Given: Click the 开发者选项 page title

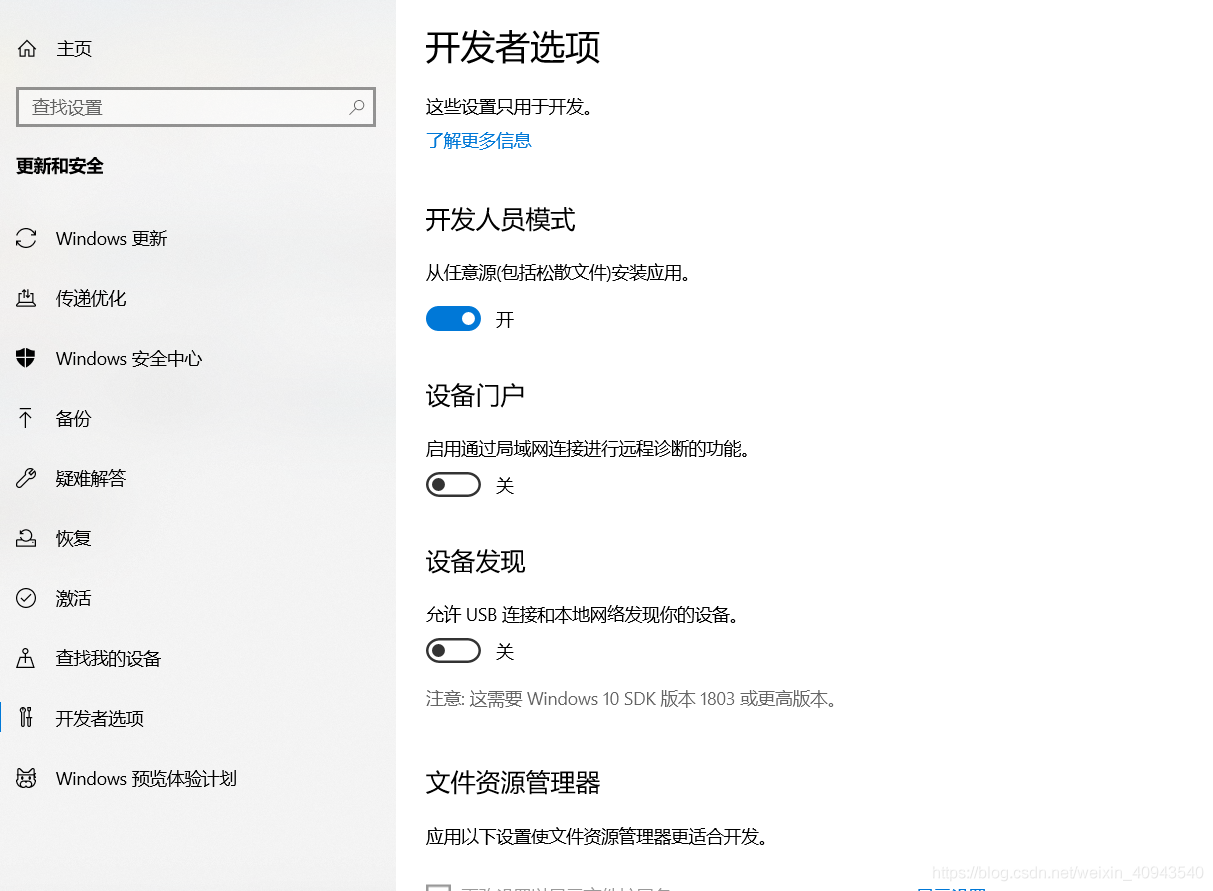Looking at the screenshot, I should (513, 47).
